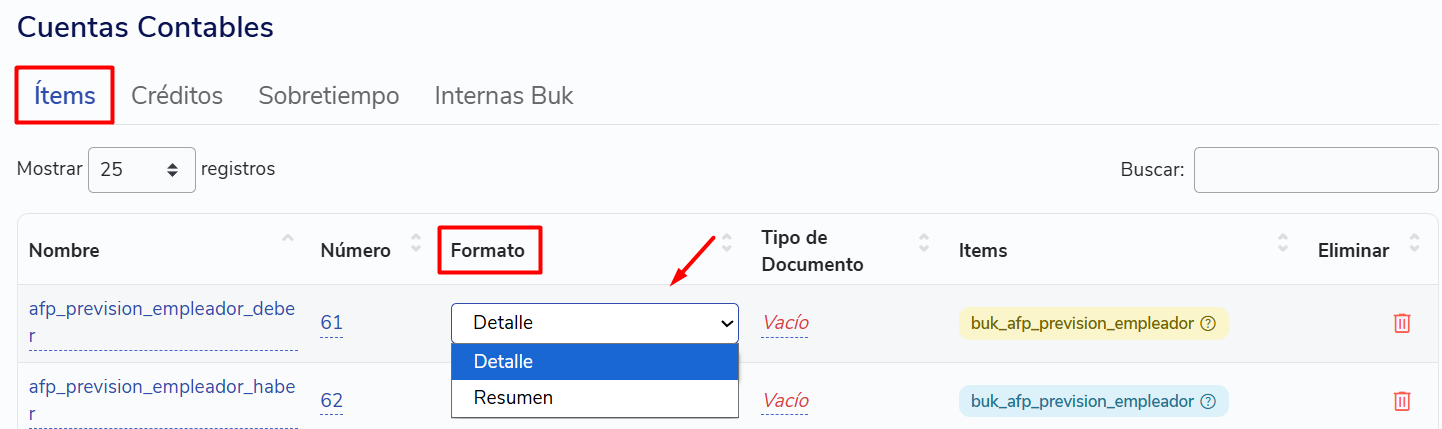Sort by Tipo de Documento column arrows
The height and width of the screenshot is (429, 1442).
coord(924,242)
